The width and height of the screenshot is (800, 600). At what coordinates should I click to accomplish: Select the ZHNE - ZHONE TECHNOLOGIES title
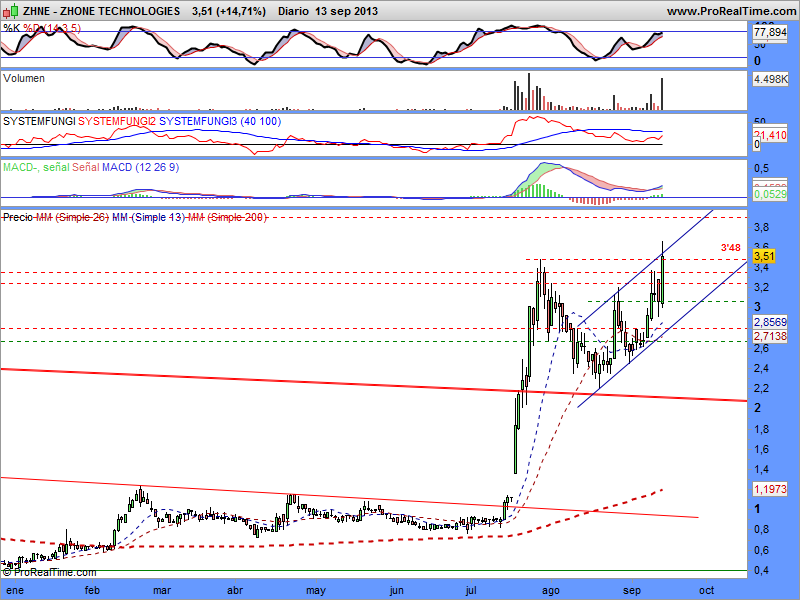pos(102,11)
